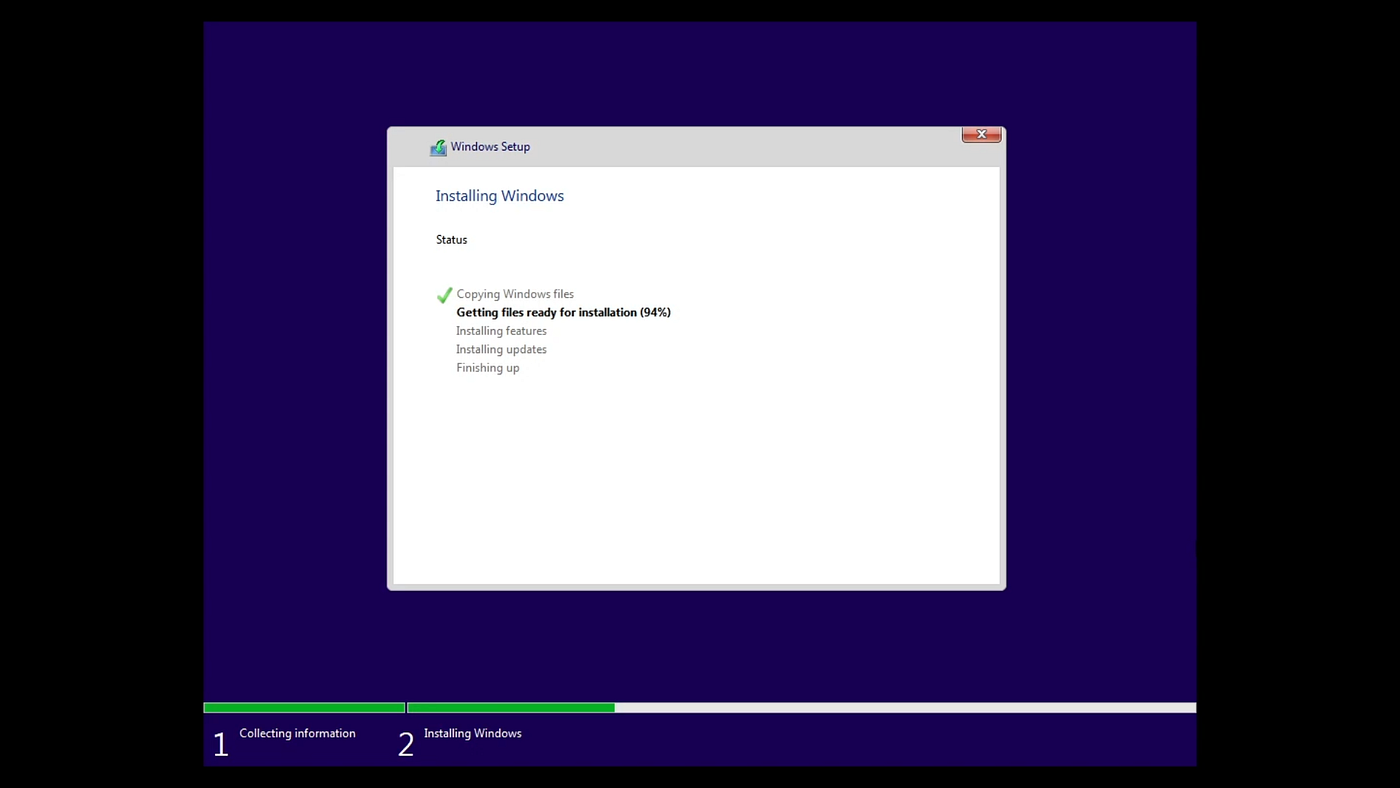The image size is (1400, 788).
Task: Click the Windows Setup logo icon
Action: 437,146
